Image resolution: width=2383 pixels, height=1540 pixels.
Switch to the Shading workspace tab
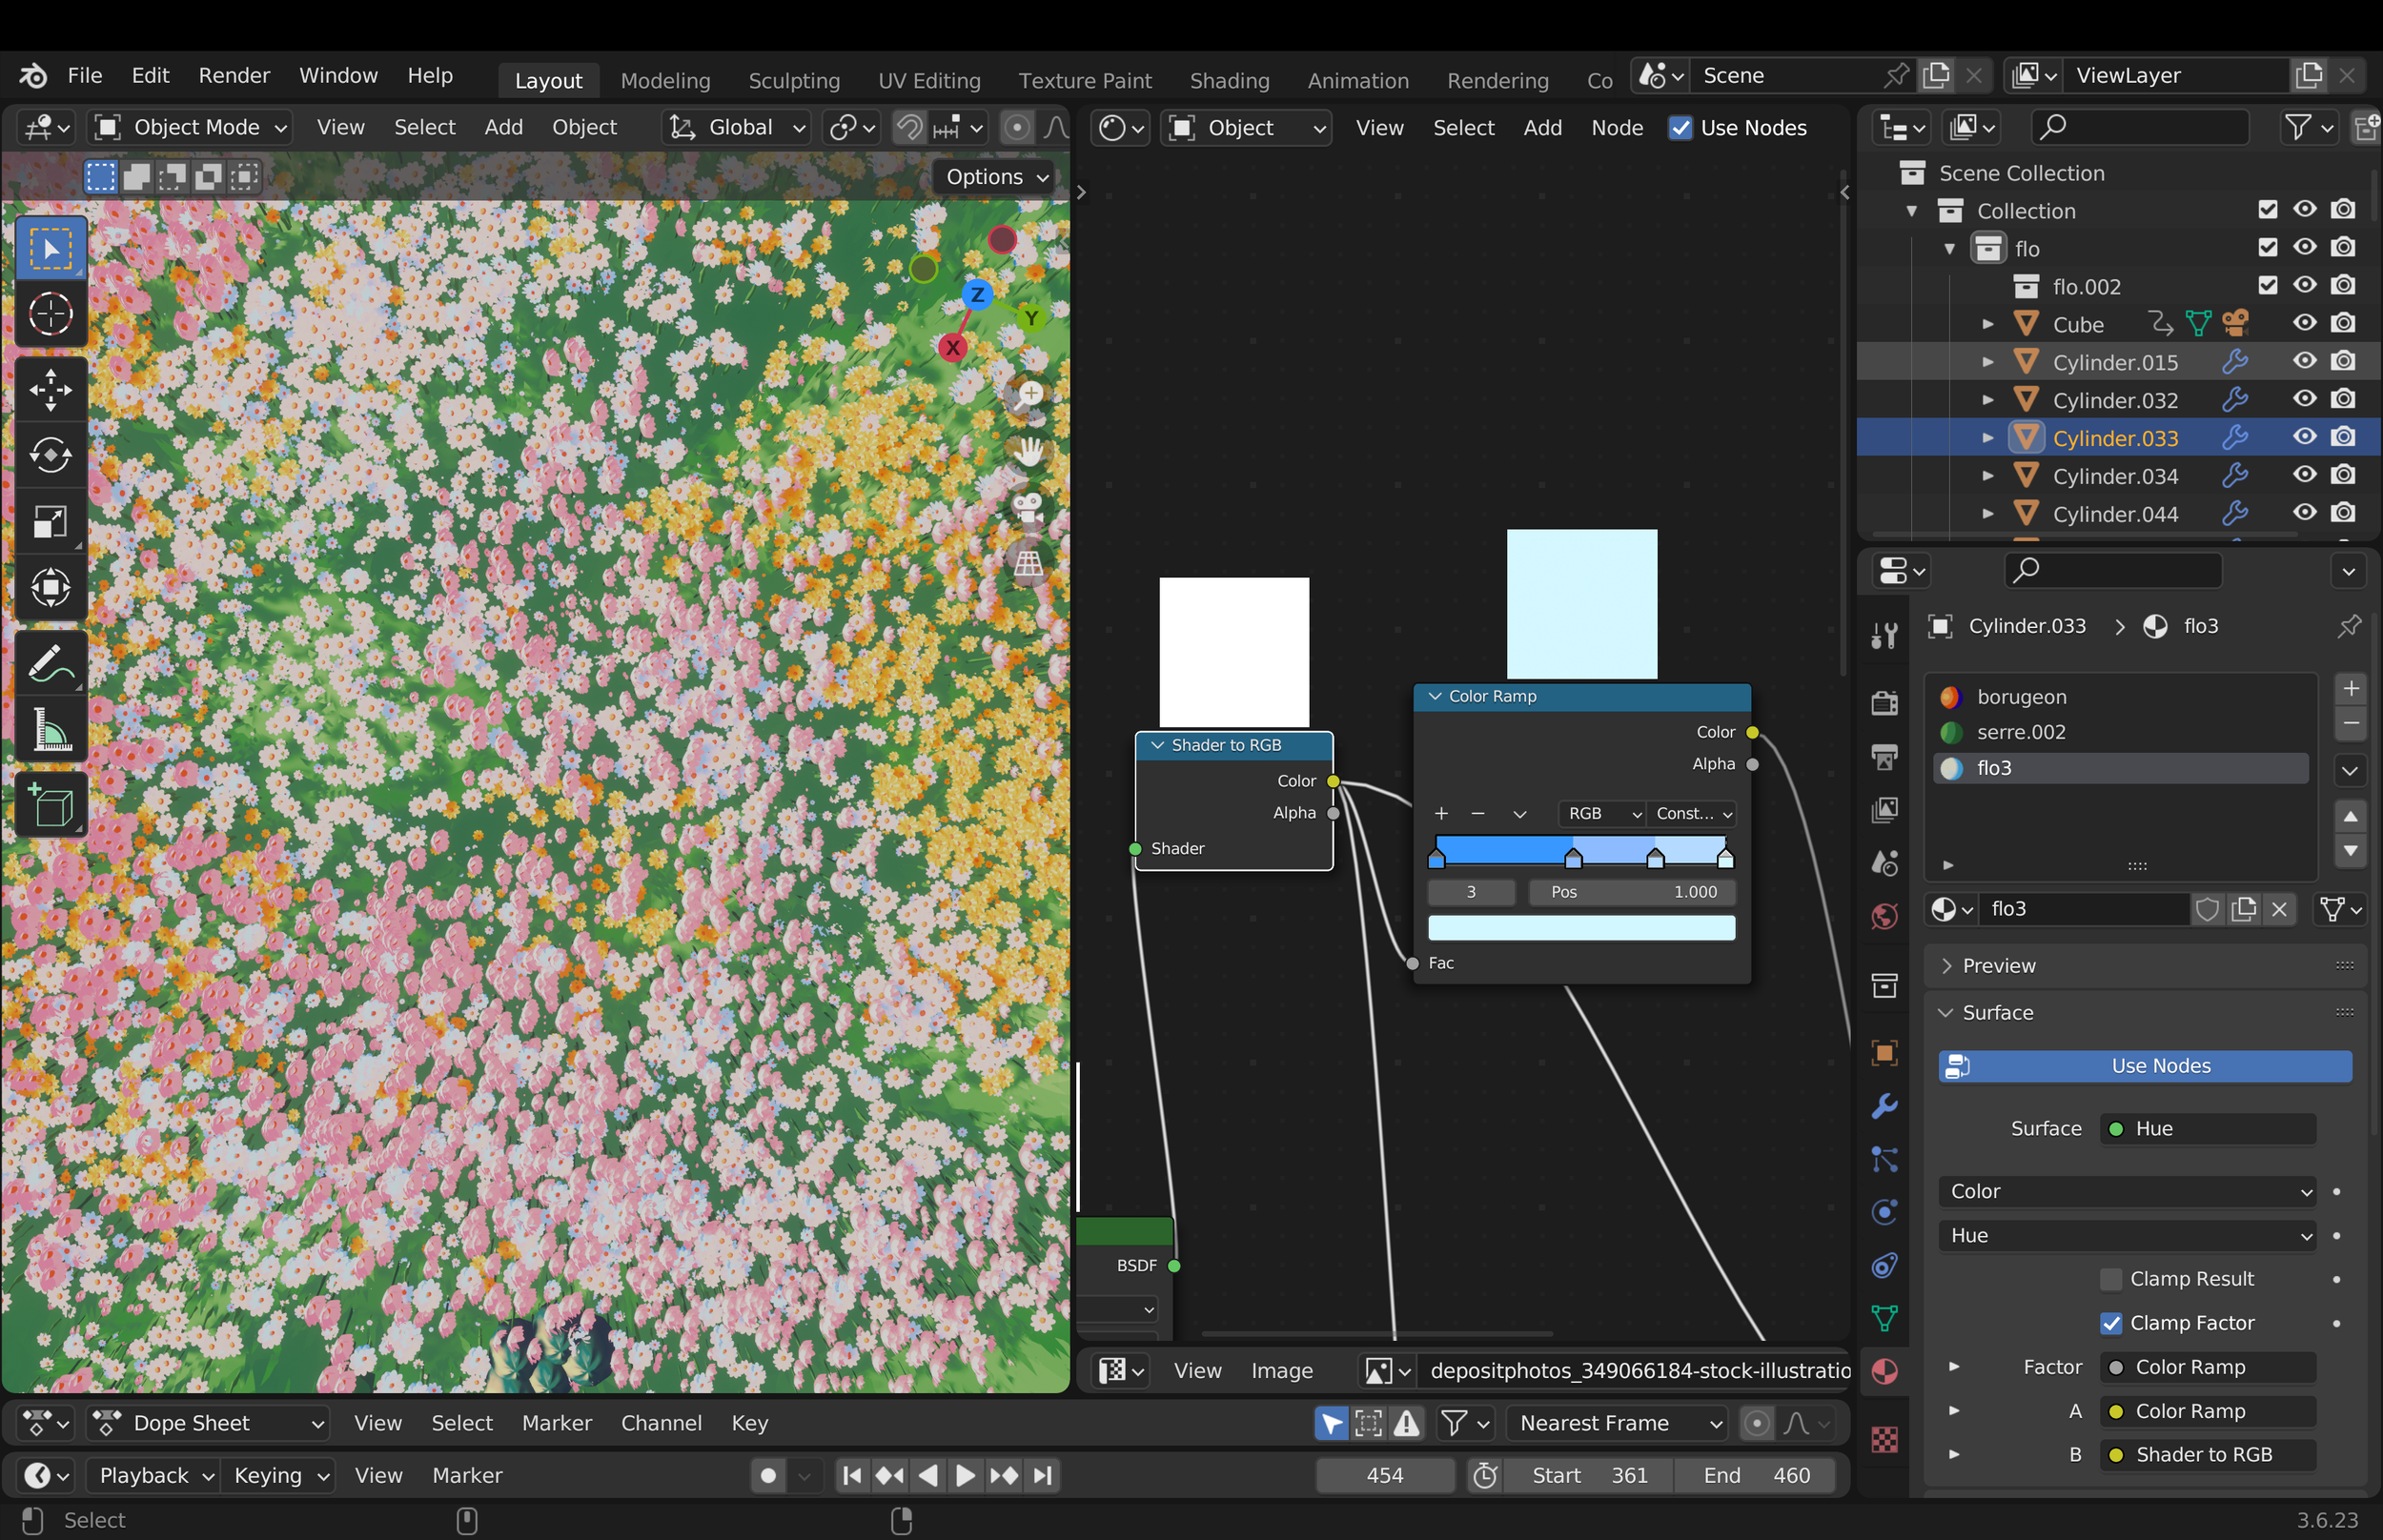[x=1229, y=80]
